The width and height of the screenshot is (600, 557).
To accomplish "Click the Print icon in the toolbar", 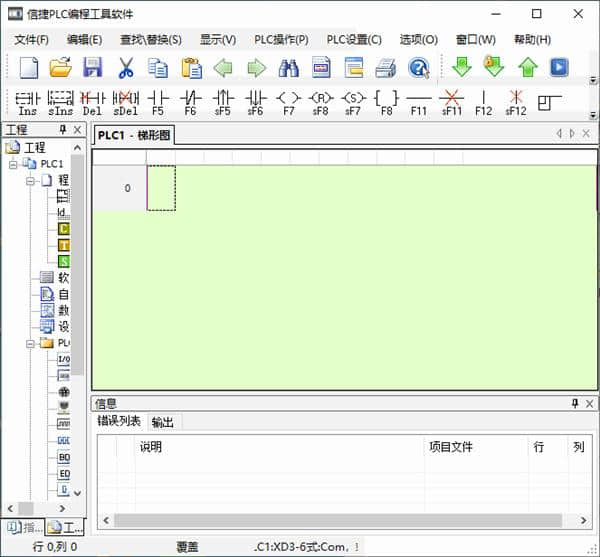I will pos(385,68).
